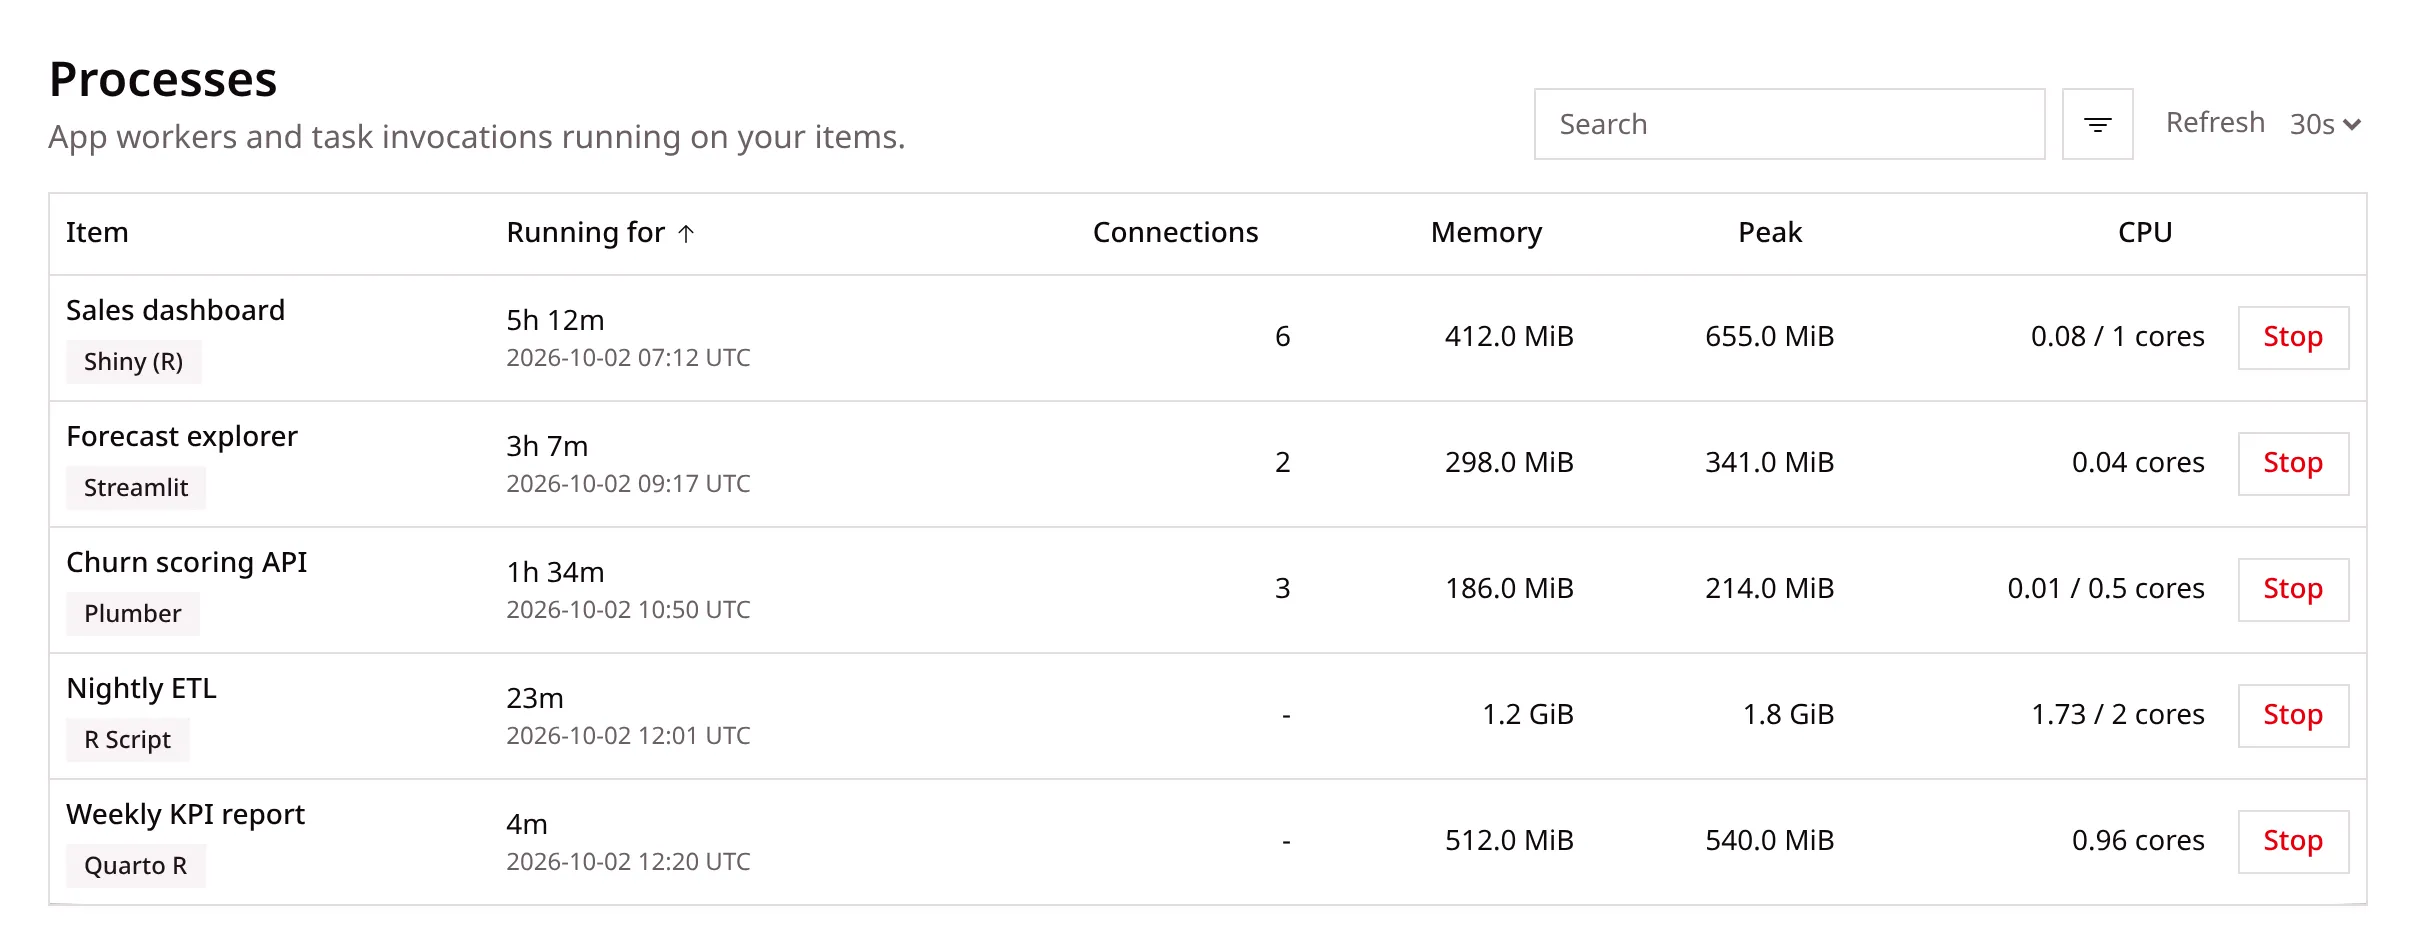Screen dimensions: 2416x952
Task: Sort by the Peak column header
Action: click(x=1770, y=232)
